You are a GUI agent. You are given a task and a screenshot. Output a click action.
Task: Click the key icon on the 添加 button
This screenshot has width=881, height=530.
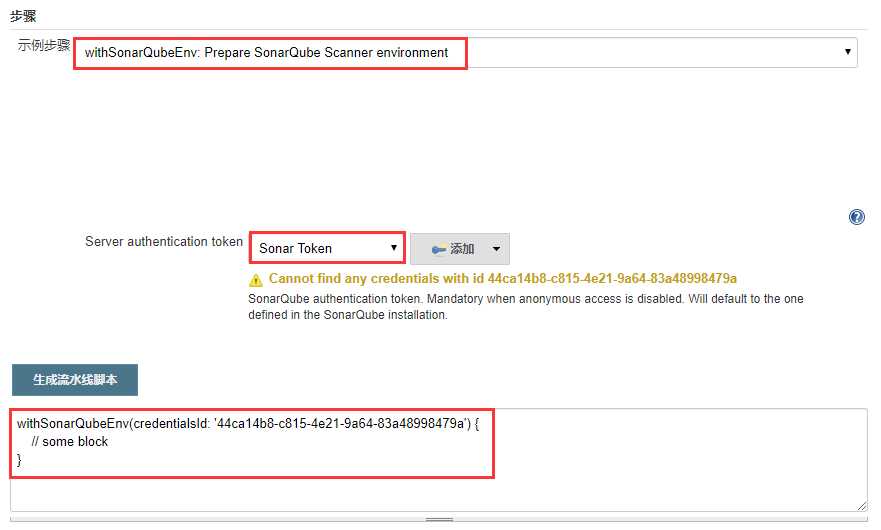(439, 249)
